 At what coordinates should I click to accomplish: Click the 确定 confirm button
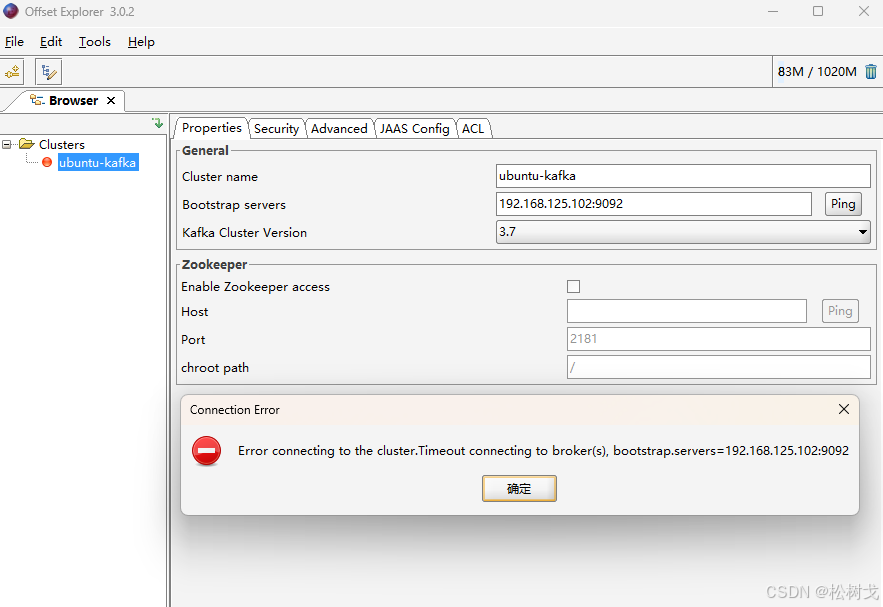(x=519, y=488)
